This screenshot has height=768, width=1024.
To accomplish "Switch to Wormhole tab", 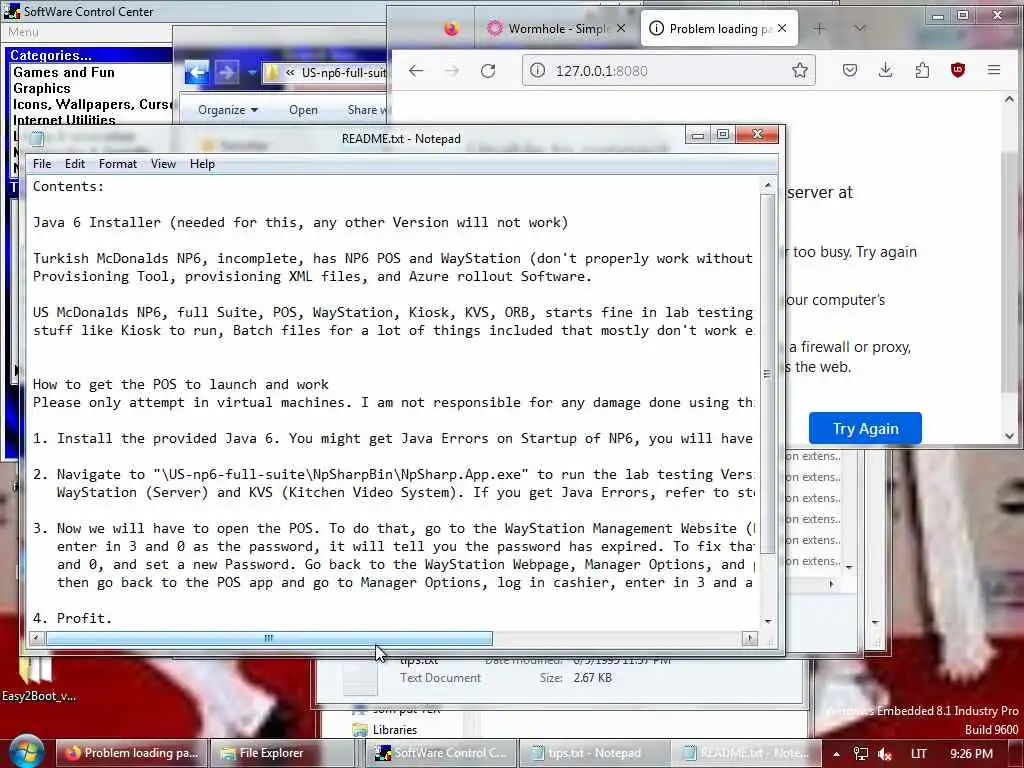I will click(556, 29).
